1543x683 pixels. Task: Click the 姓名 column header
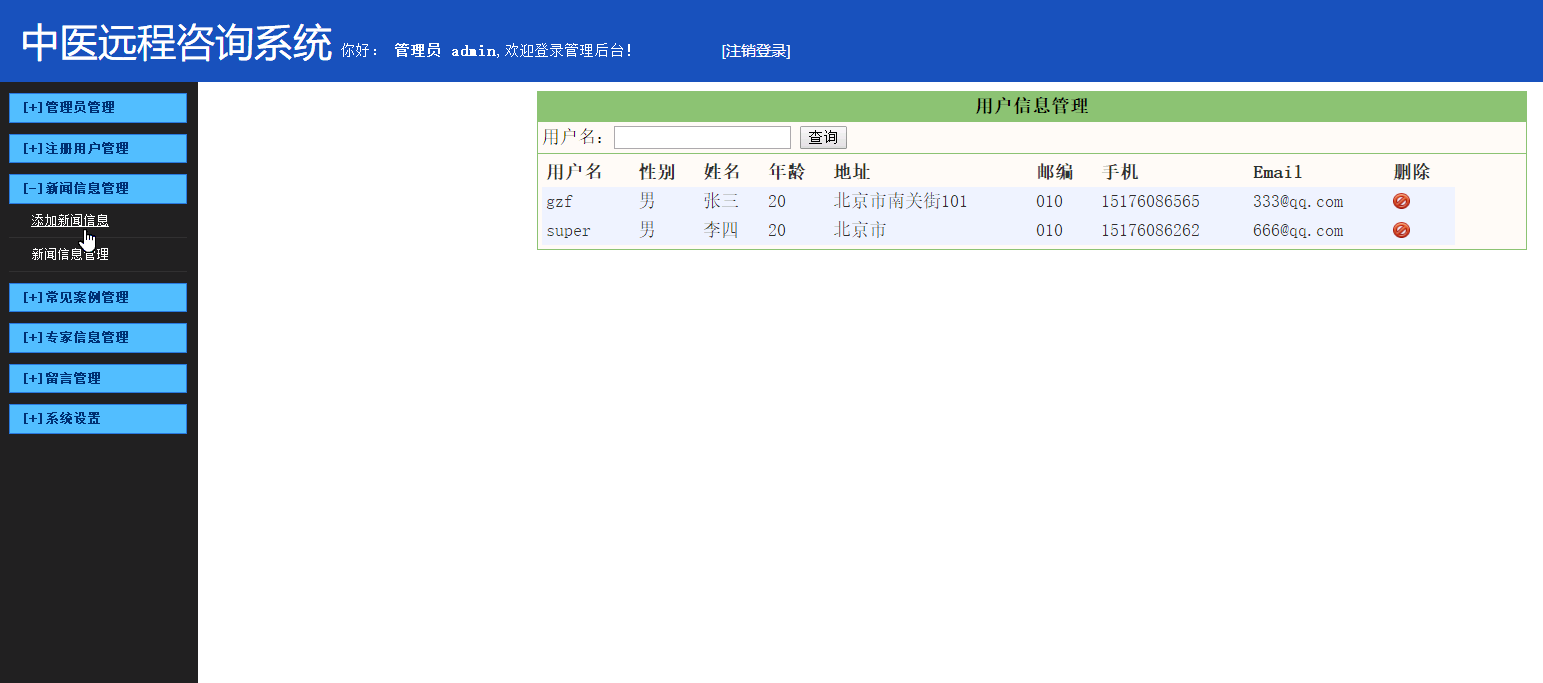pos(722,172)
